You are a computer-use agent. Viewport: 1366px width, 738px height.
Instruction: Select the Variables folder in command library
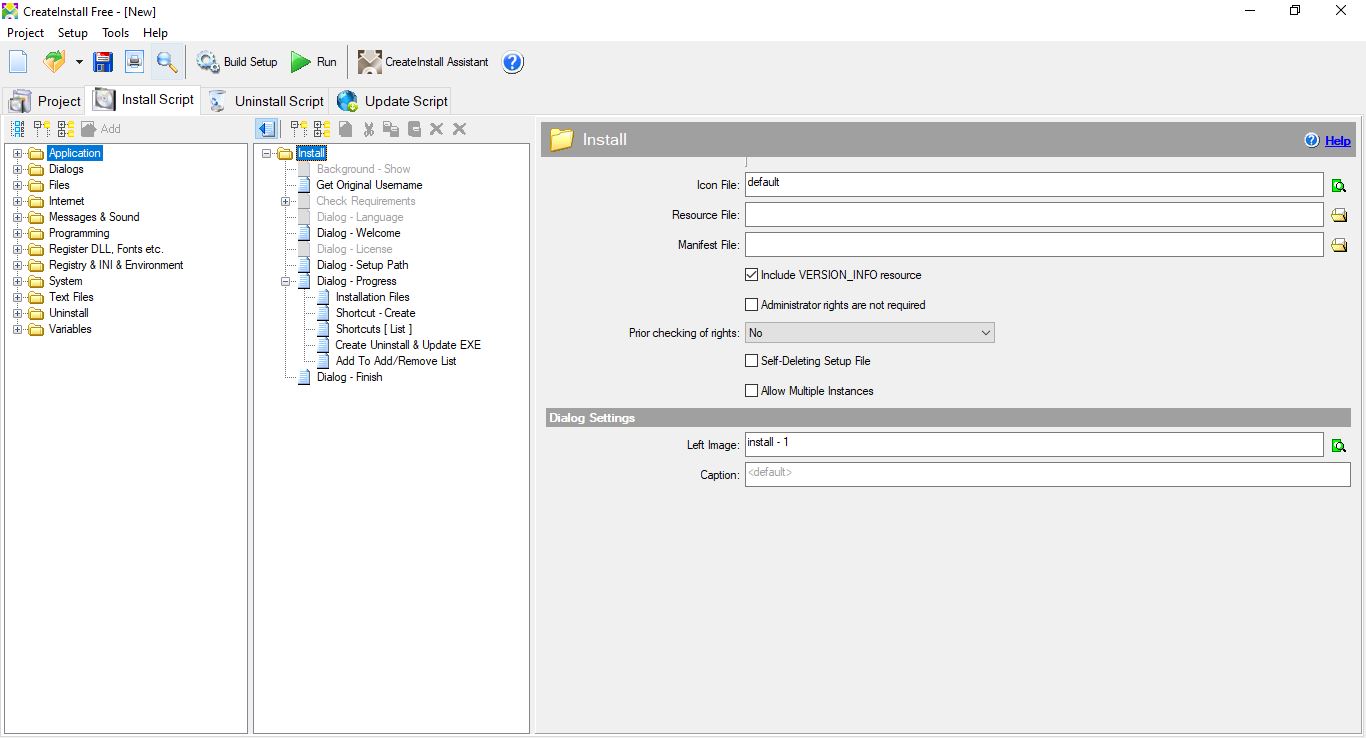click(x=70, y=329)
